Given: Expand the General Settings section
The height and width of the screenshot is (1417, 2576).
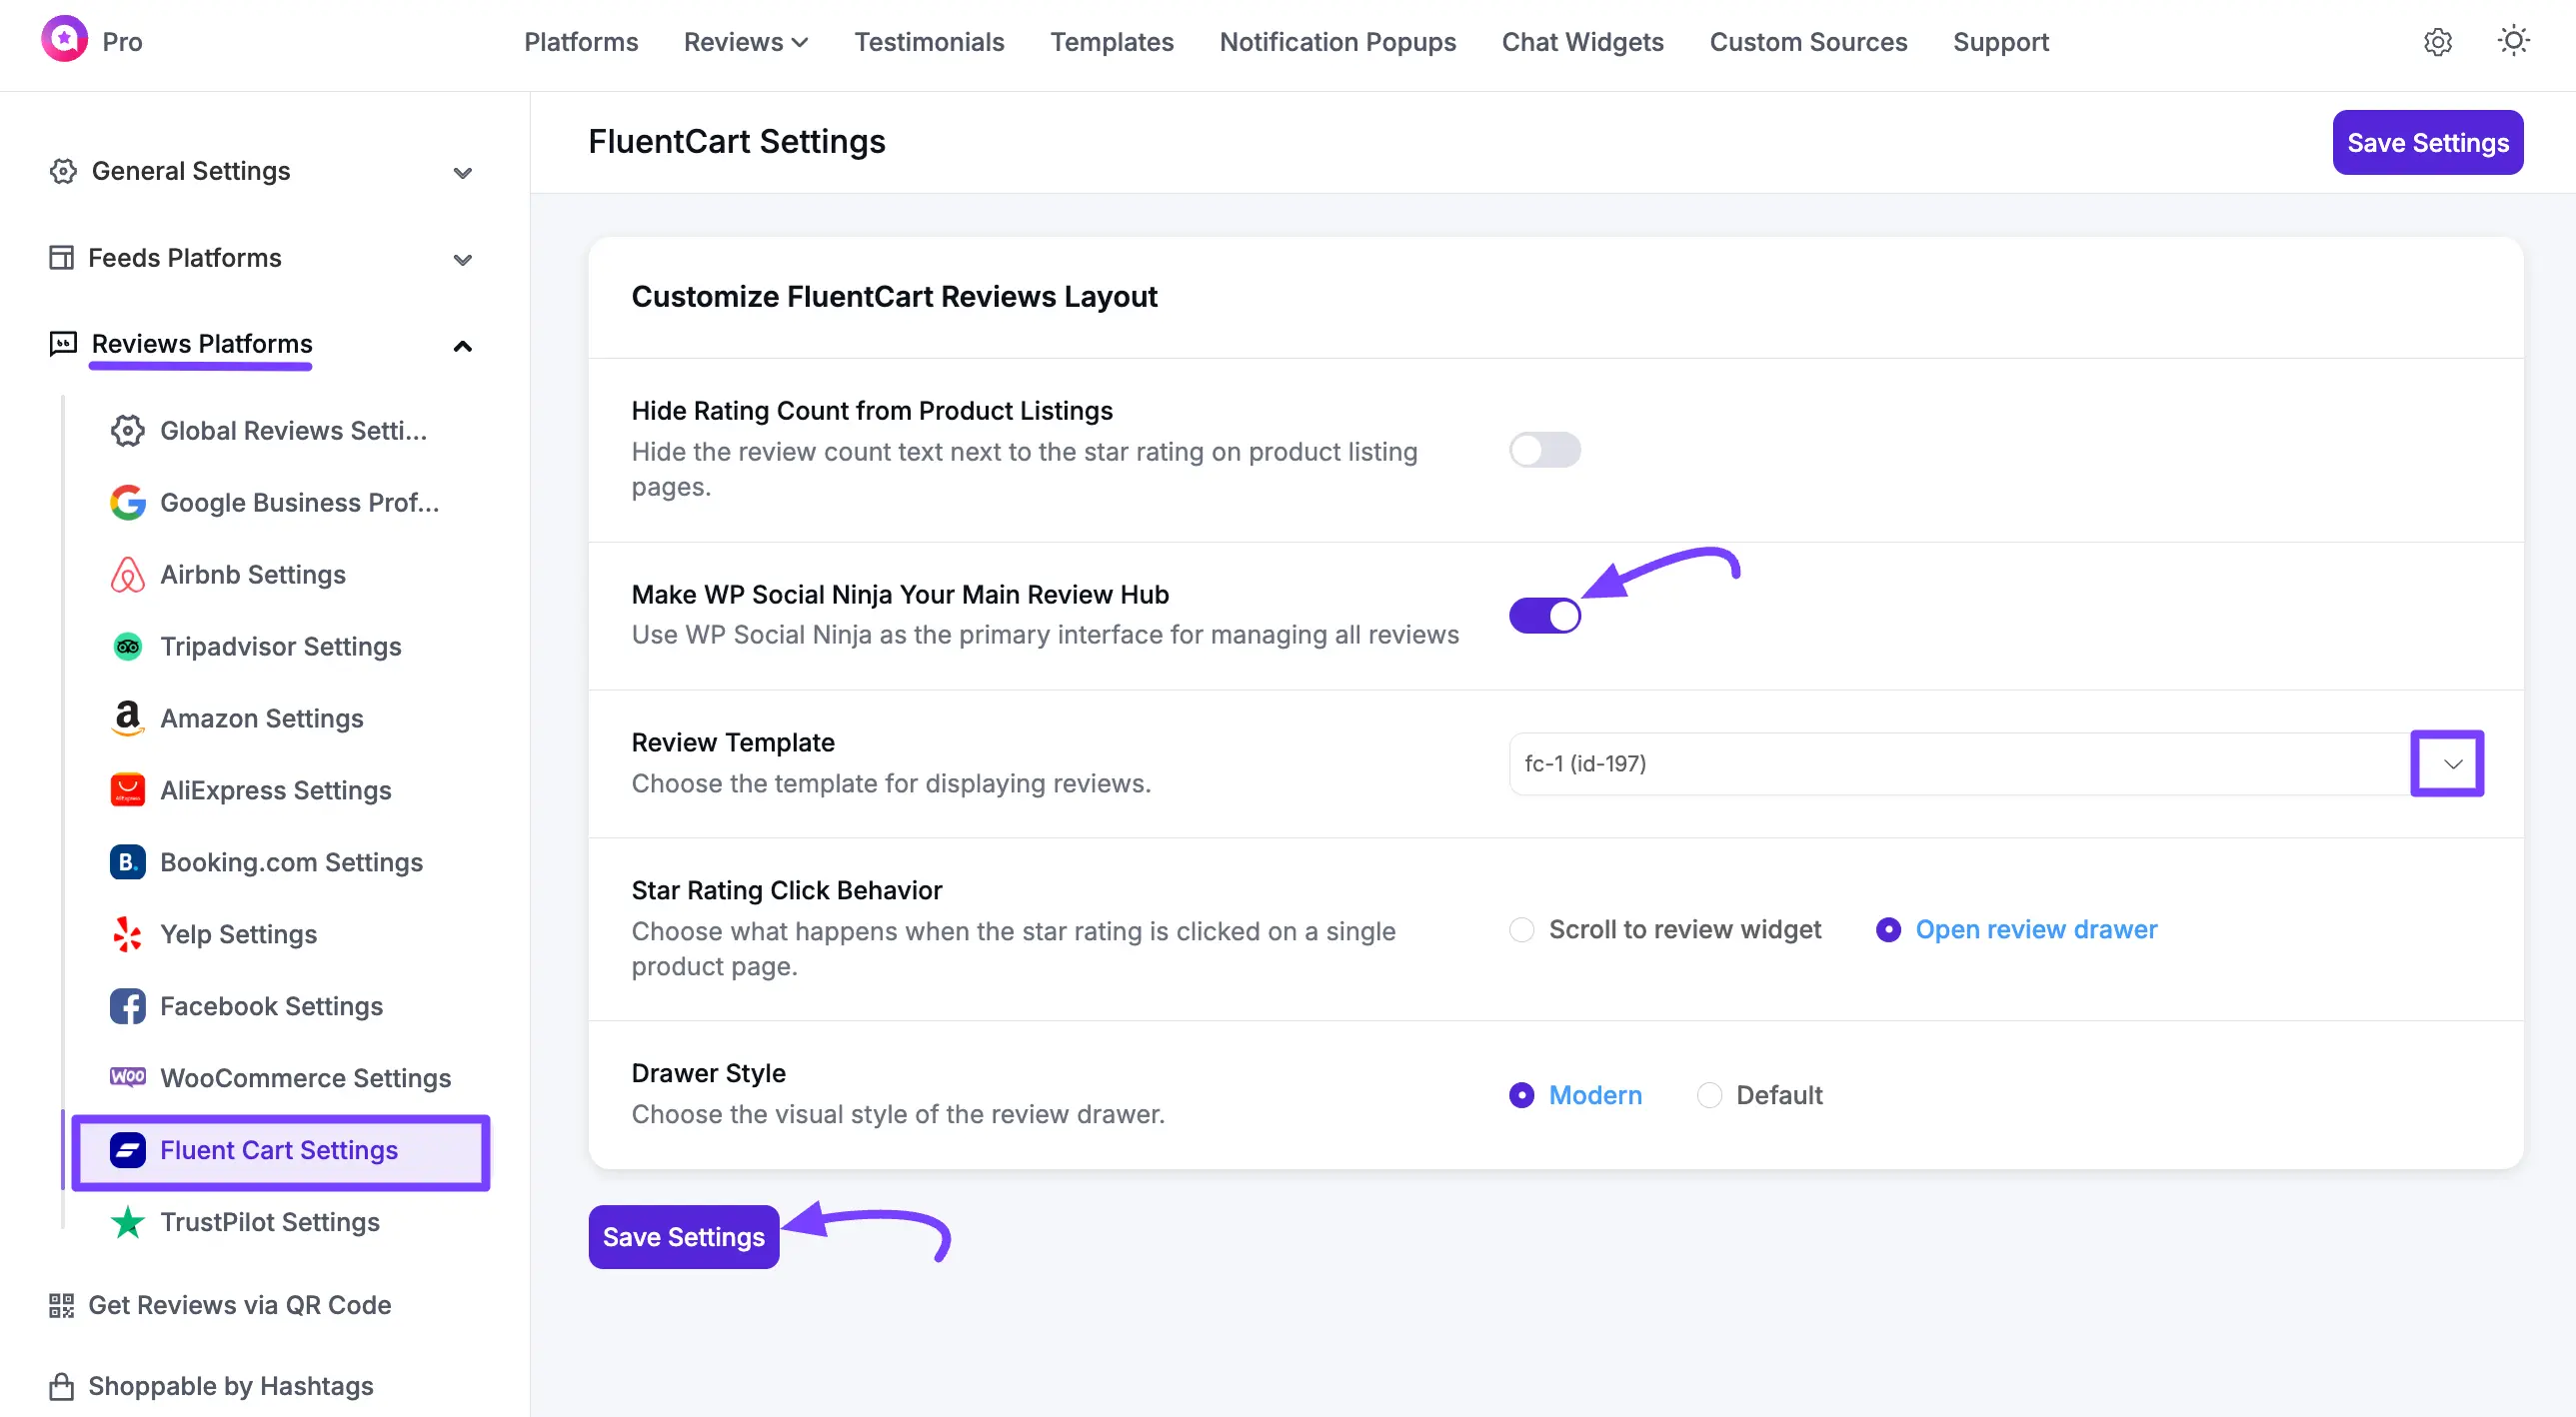Looking at the screenshot, I should point(462,172).
